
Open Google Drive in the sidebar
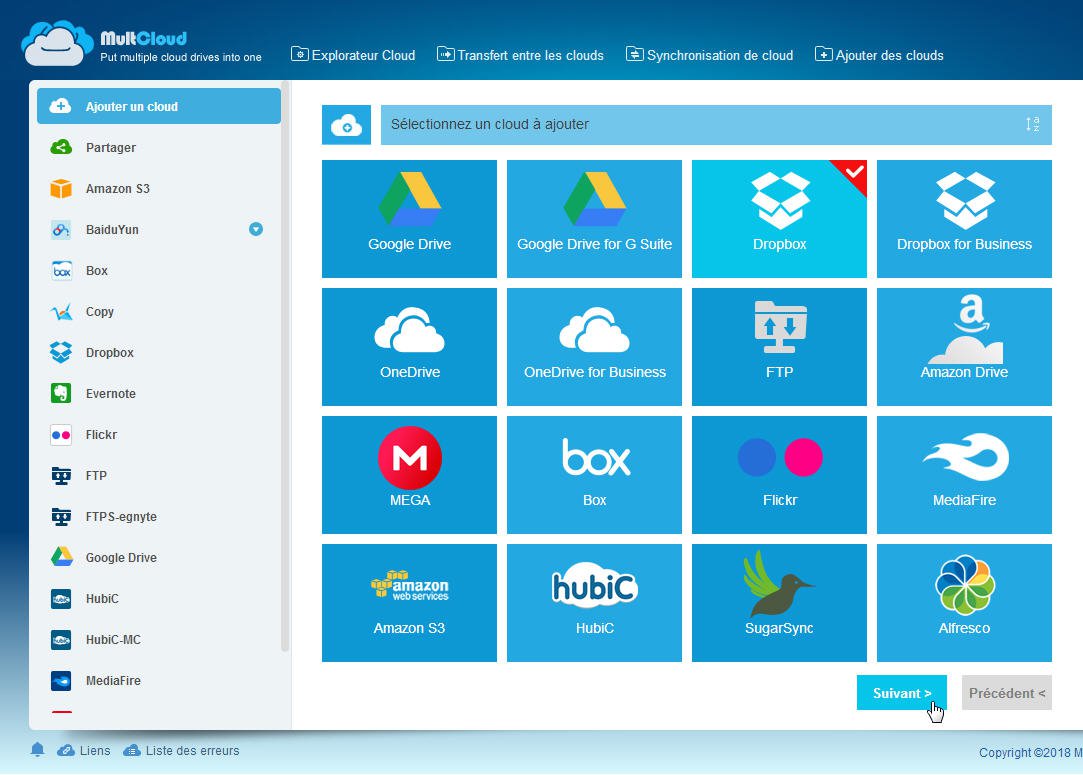coord(159,557)
